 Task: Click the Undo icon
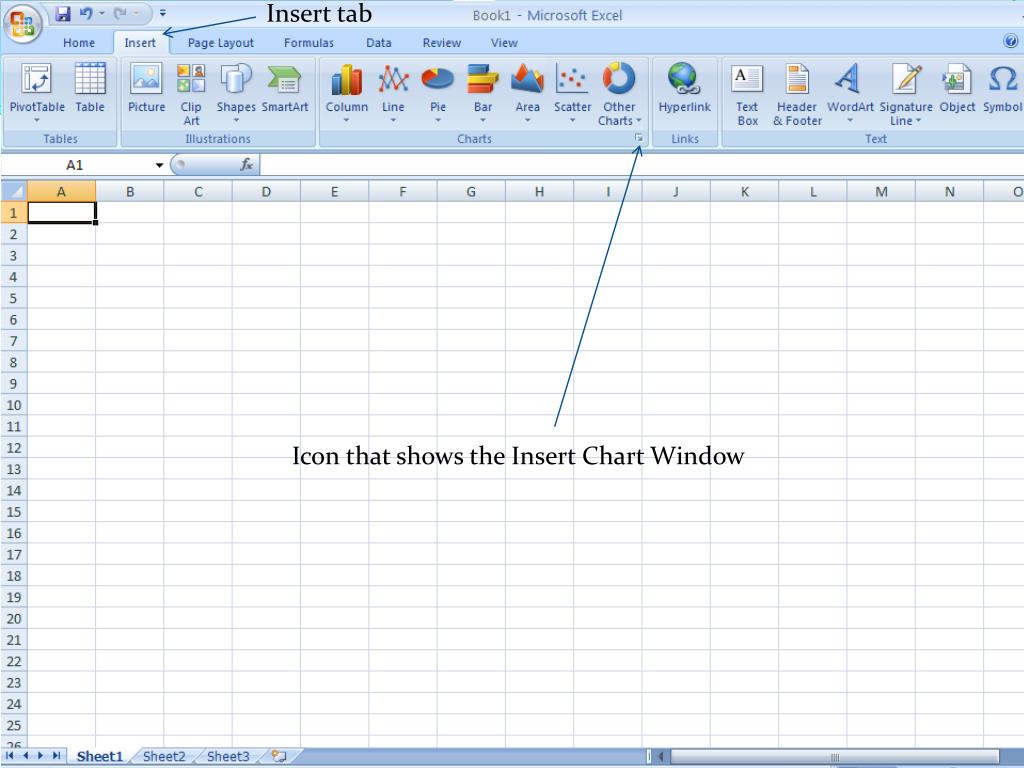86,14
